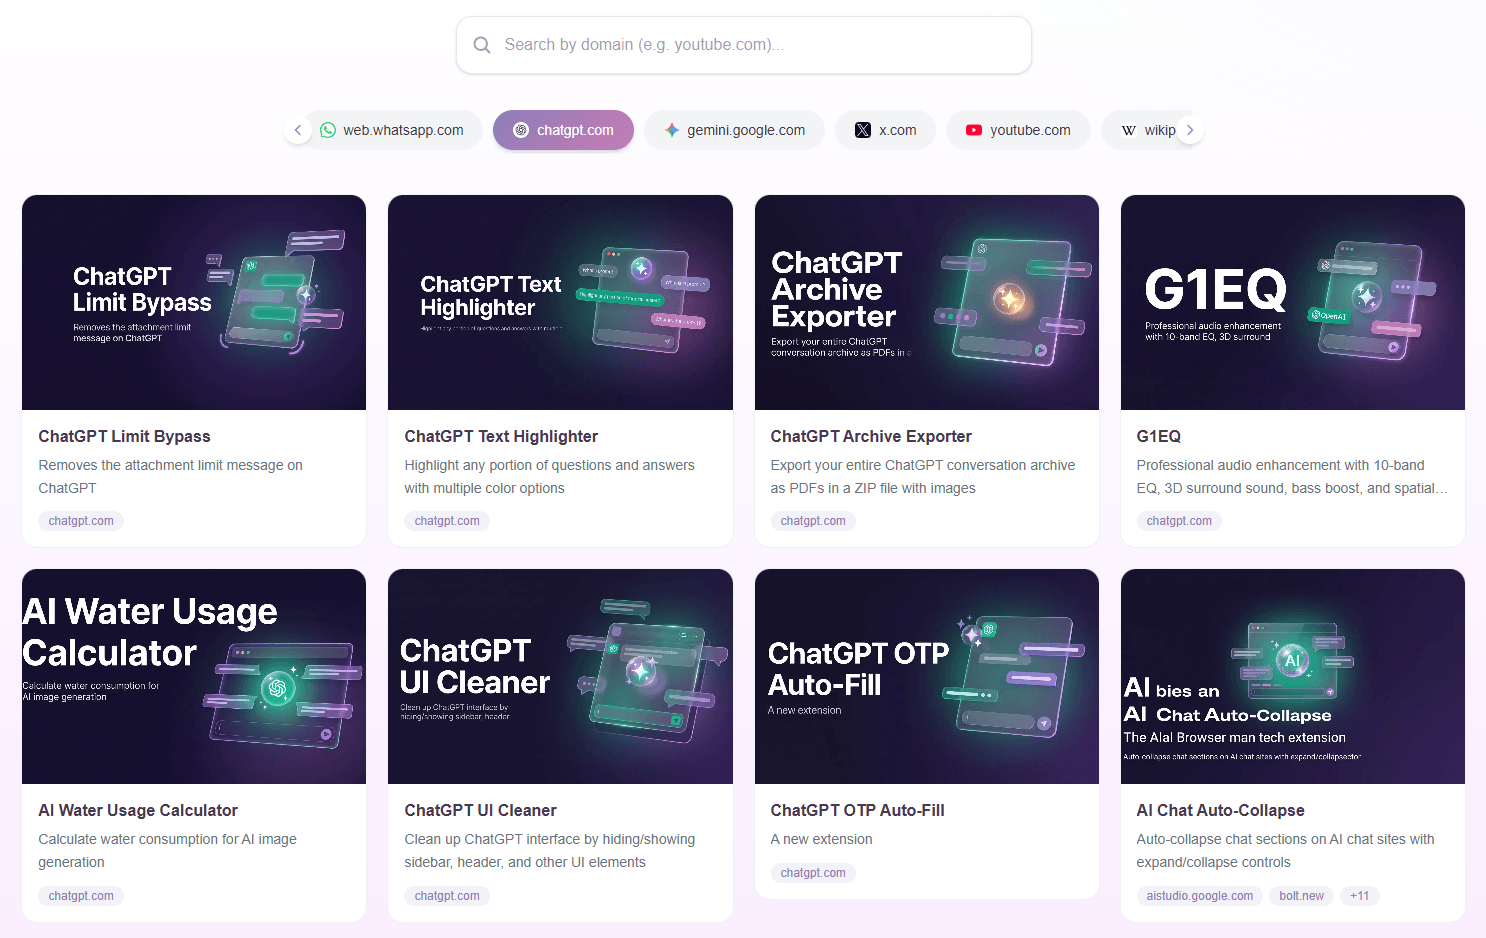
Task: Click 'A new extension' description text
Action: click(821, 839)
